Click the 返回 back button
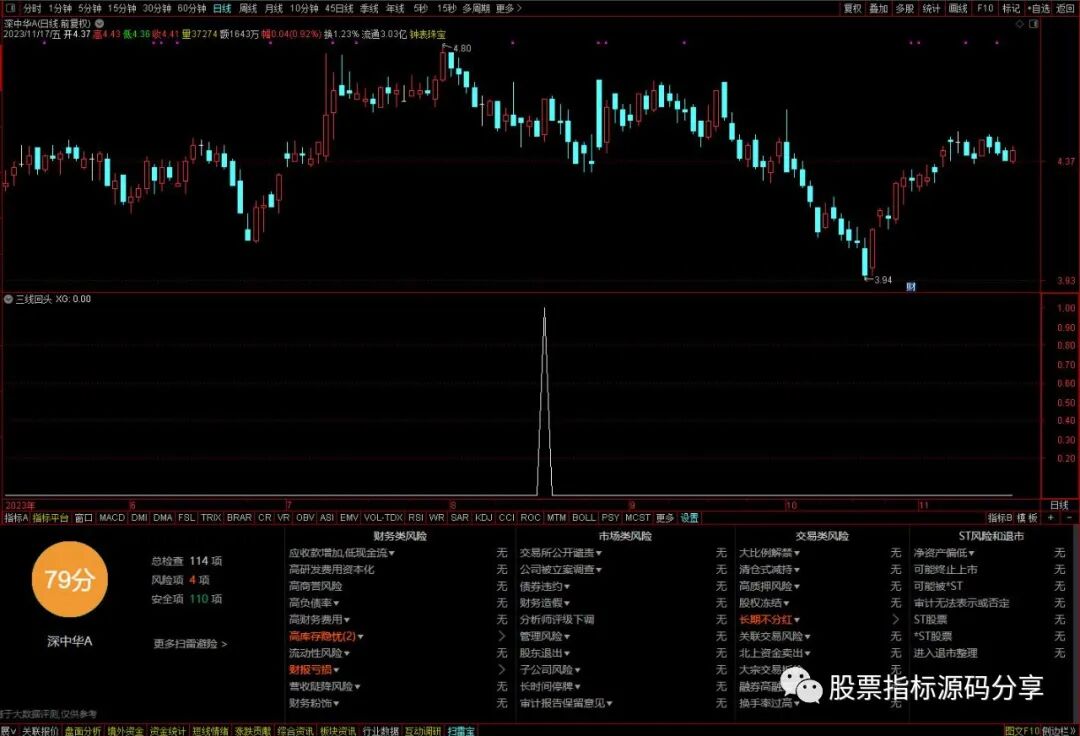Screen dimensions: 1080x736 1065,8
